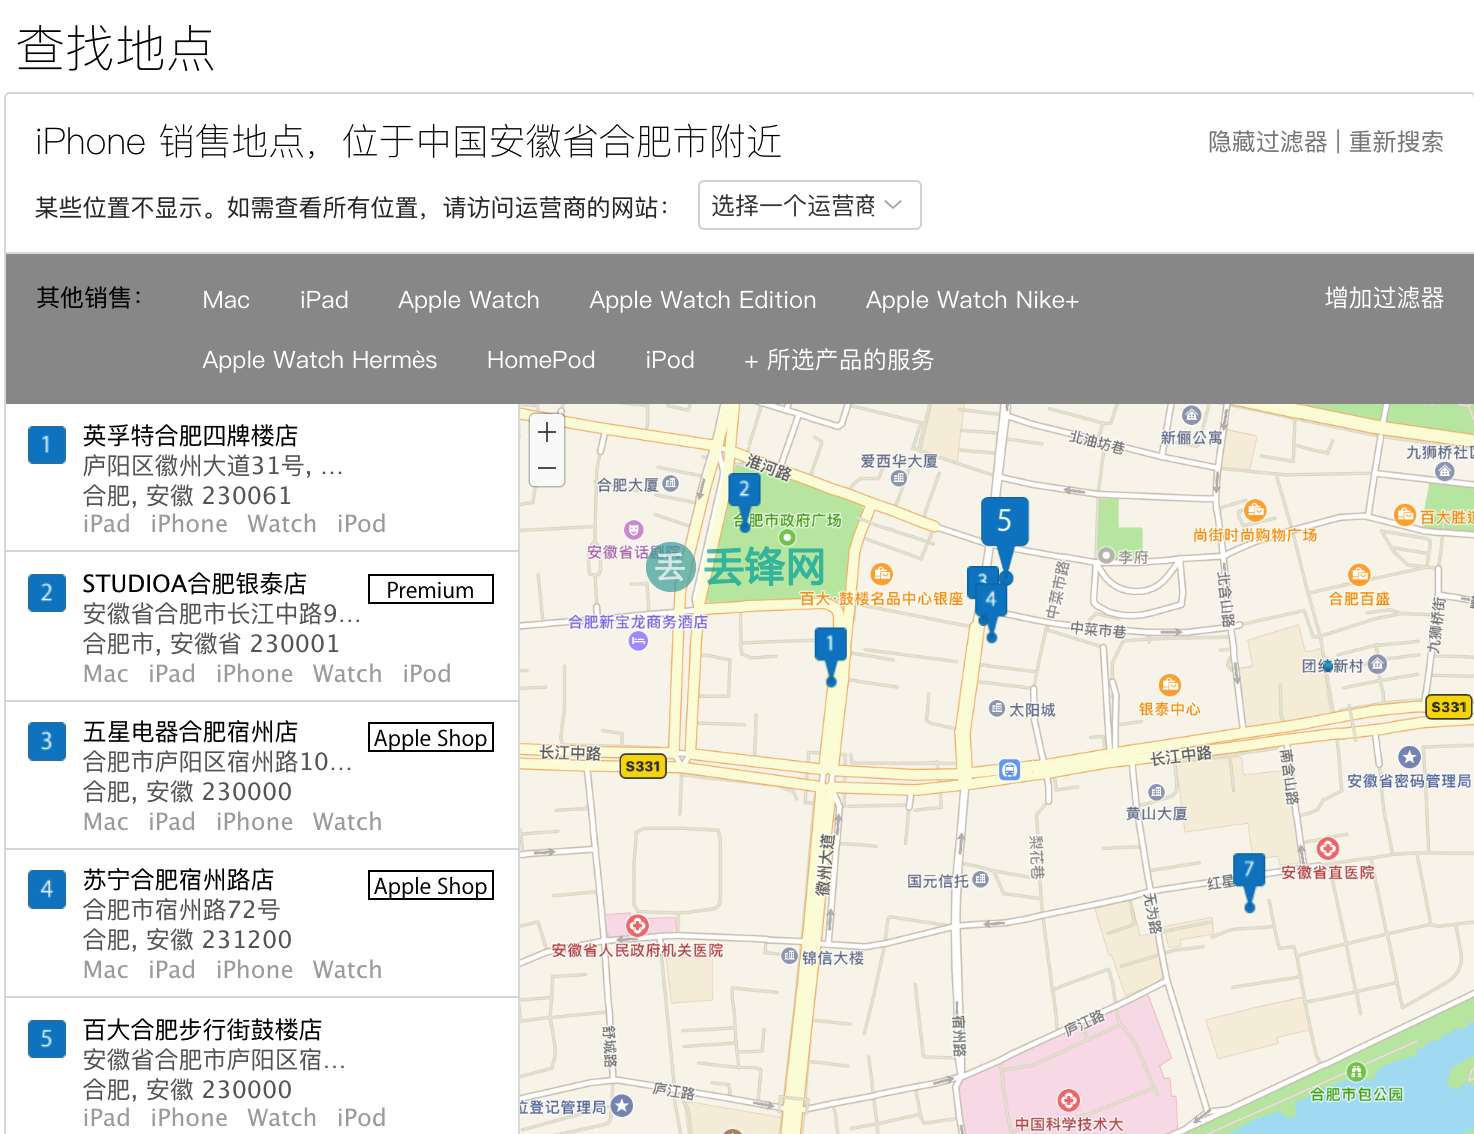Click 百大·鼓楼名品中心银座 label on map
The height and width of the screenshot is (1134, 1474).
coord(882,599)
